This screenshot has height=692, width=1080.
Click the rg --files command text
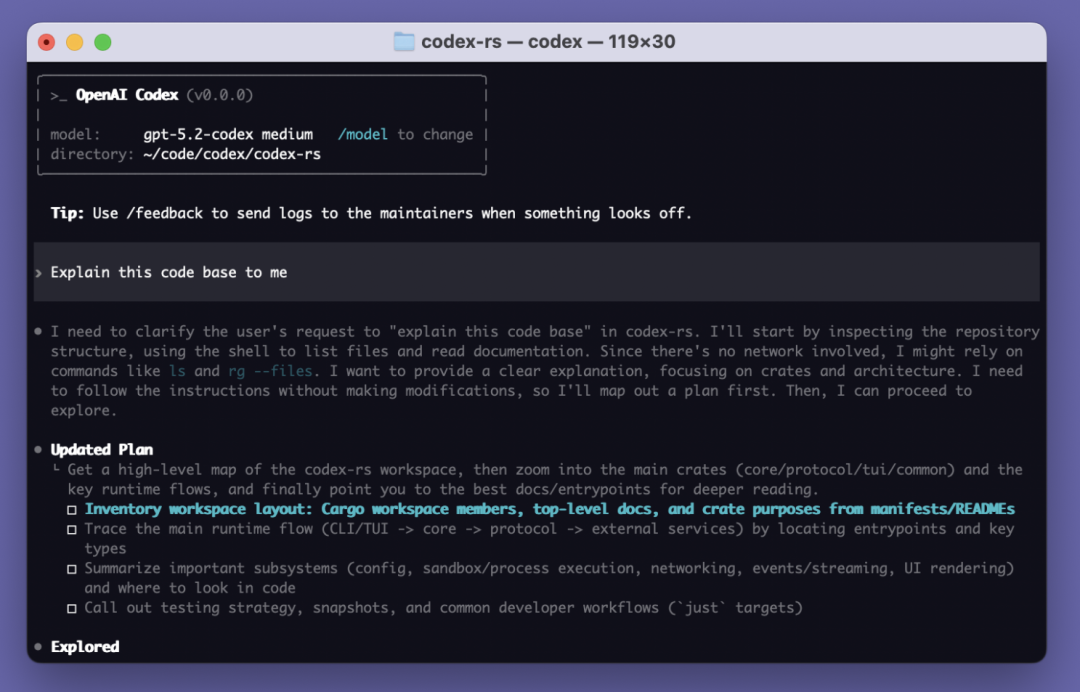click(x=270, y=371)
